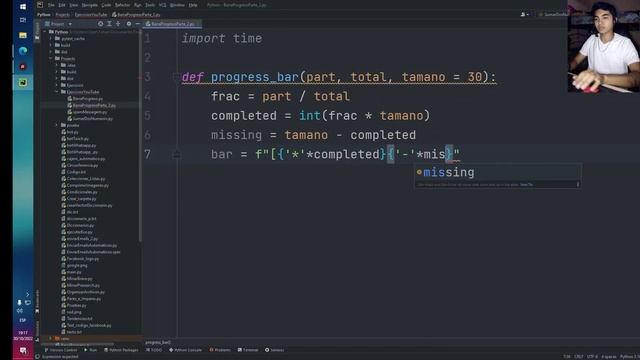This screenshot has width=640, height=360.
Task: Open the Run menu
Action: click(138, 5)
